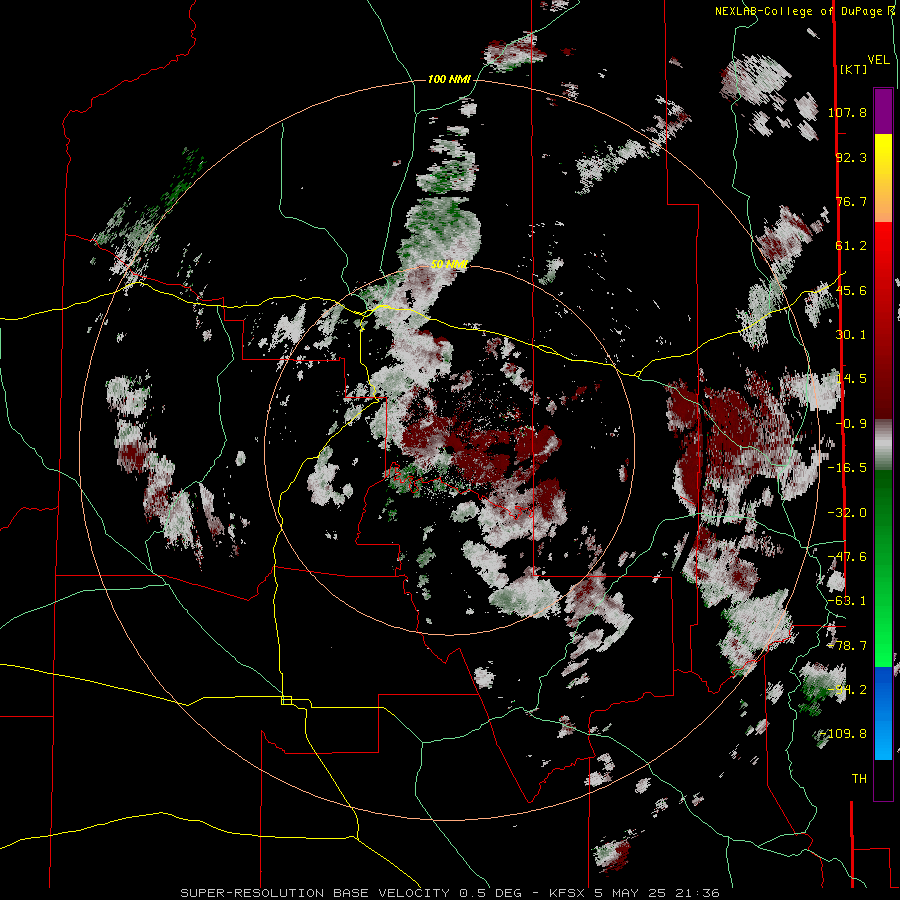Viewport: 900px width, 900px height.
Task: Click the 30.1 velocity scale value
Action: tap(851, 335)
